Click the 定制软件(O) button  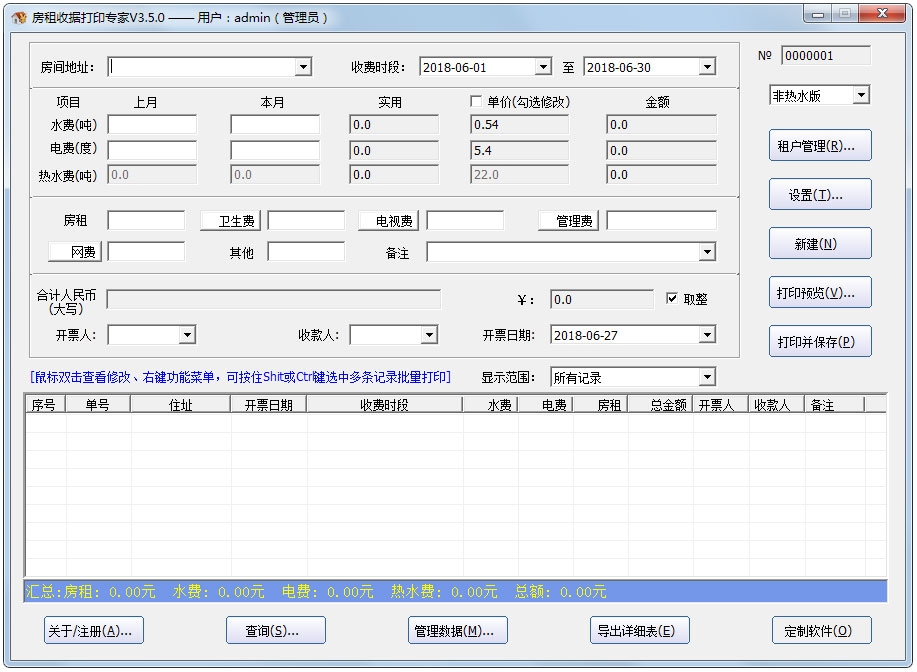[821, 630]
